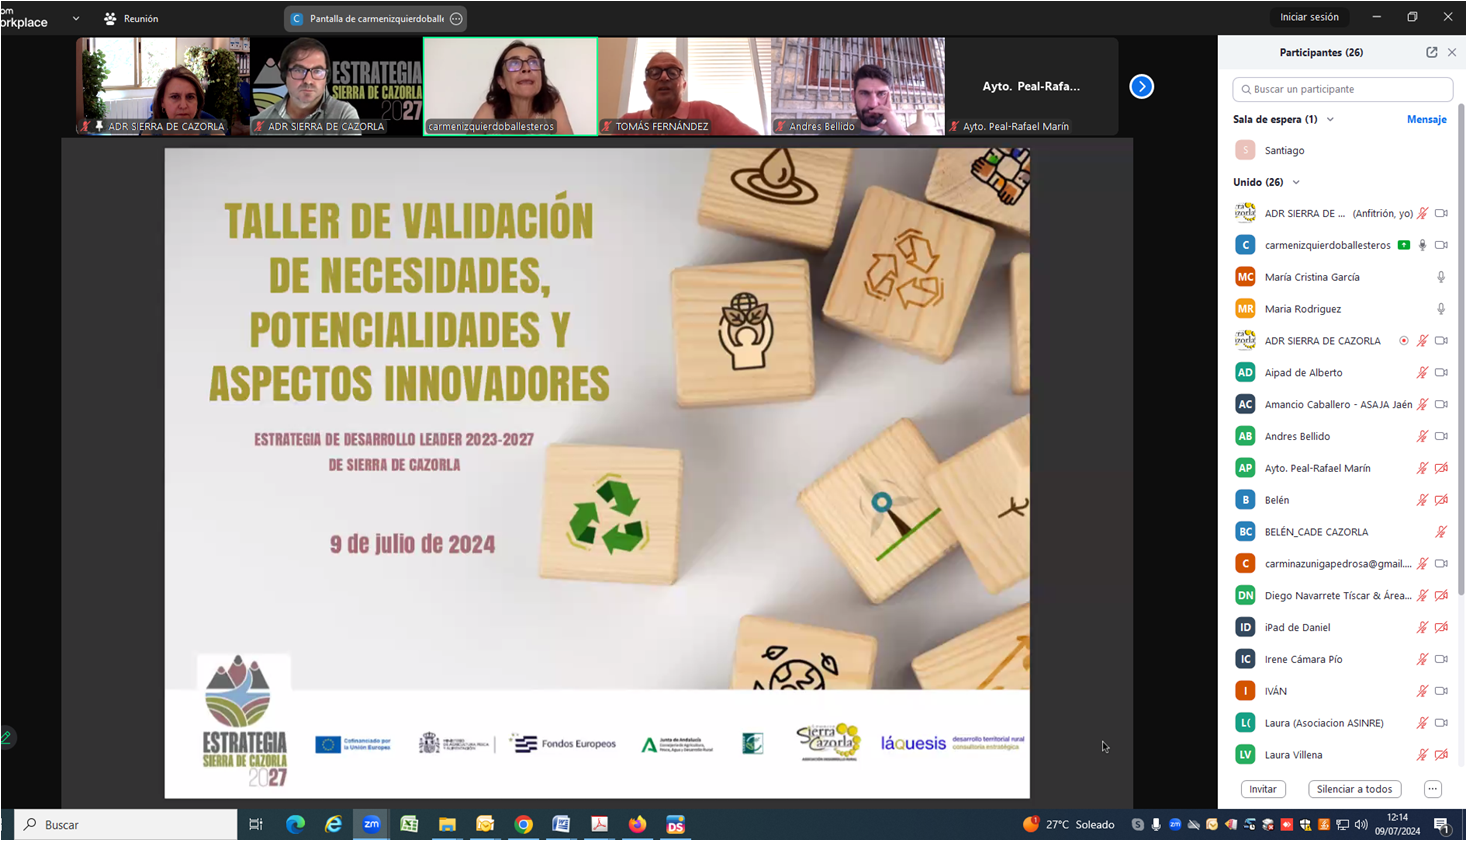The width and height of the screenshot is (1467, 841).
Task: Click the Buscar un participante search field
Action: (1342, 89)
